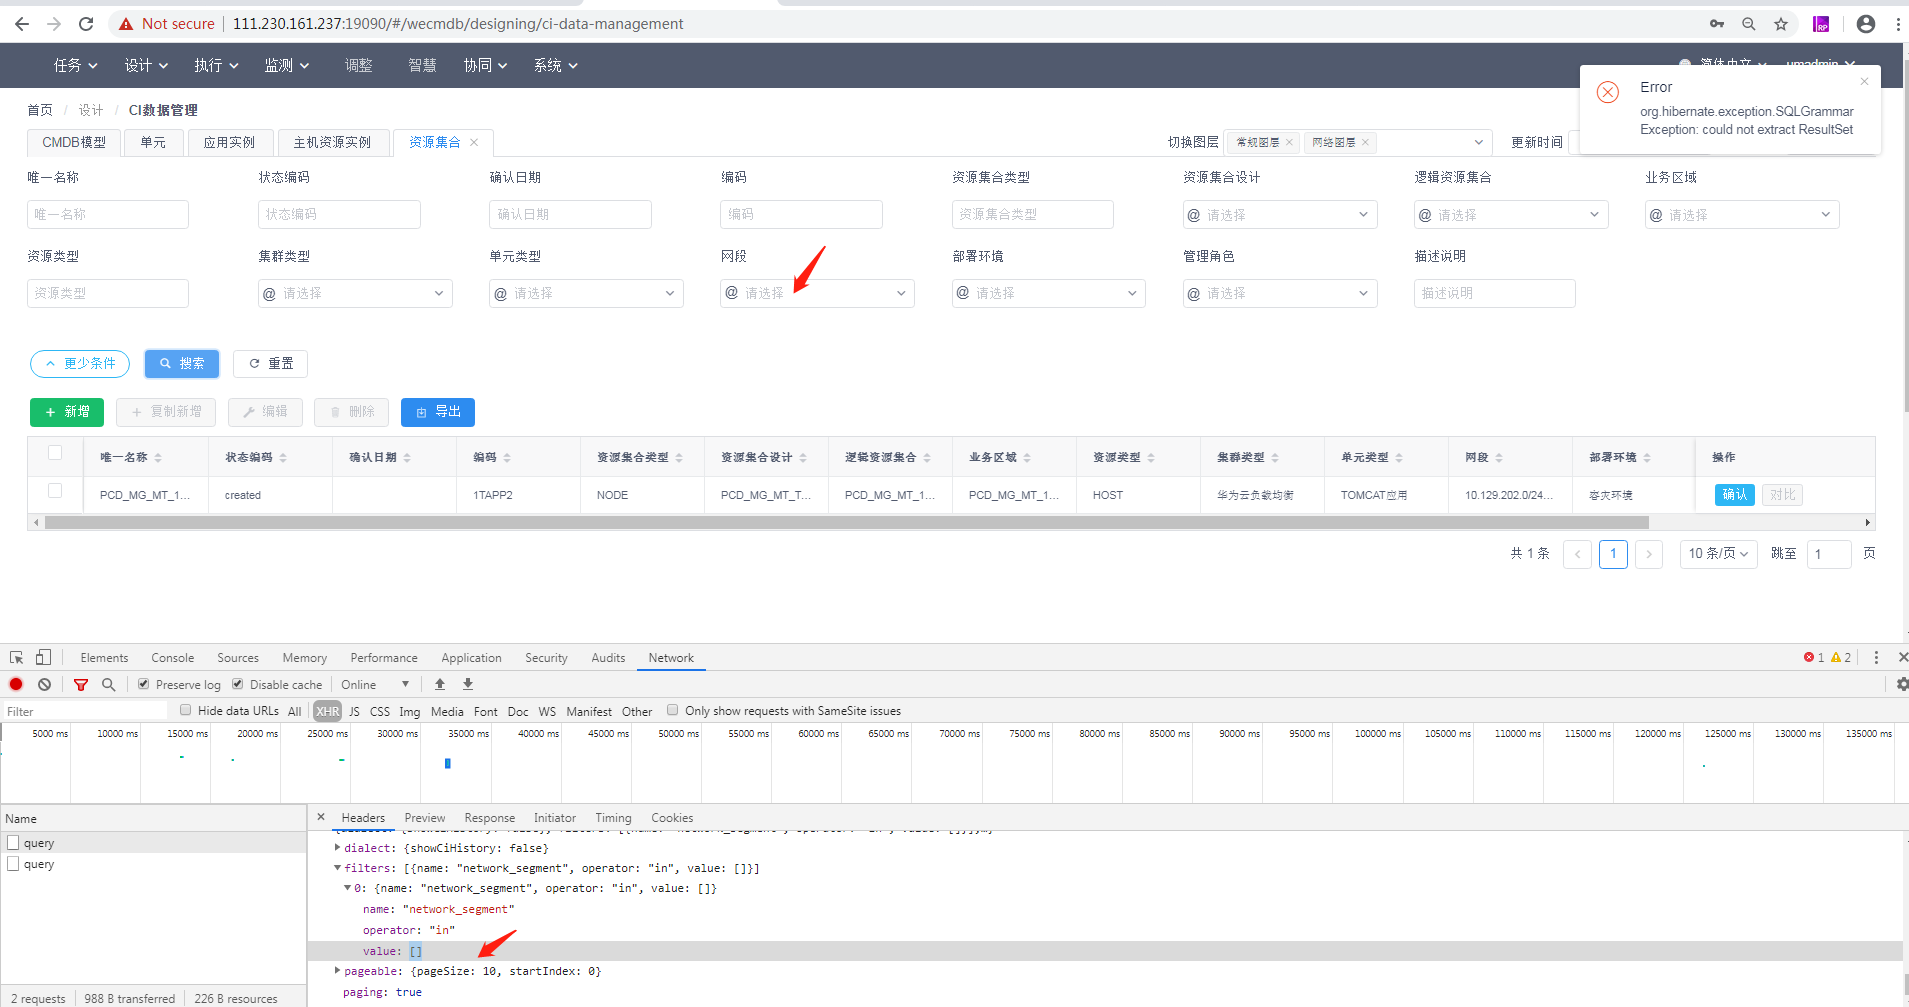Select the inspect element cursor icon
Viewport: 1909px width, 1007px height.
(14, 657)
